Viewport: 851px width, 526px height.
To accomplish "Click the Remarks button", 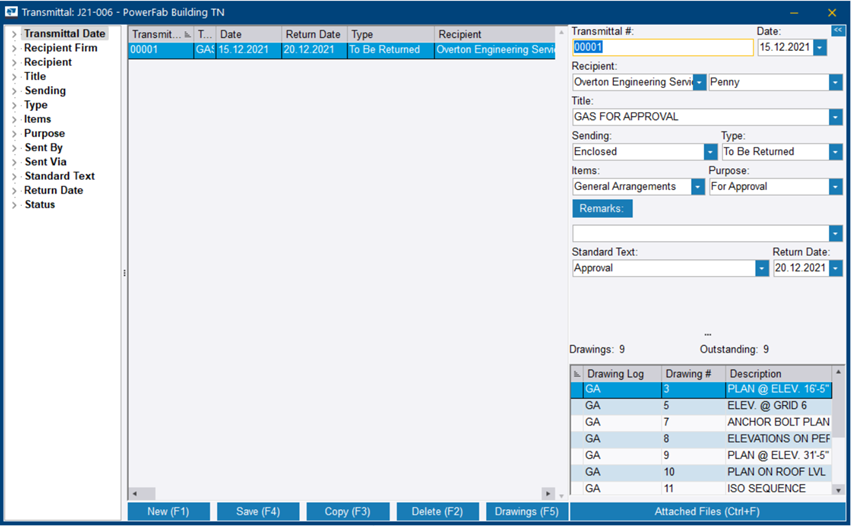I will 602,209.
